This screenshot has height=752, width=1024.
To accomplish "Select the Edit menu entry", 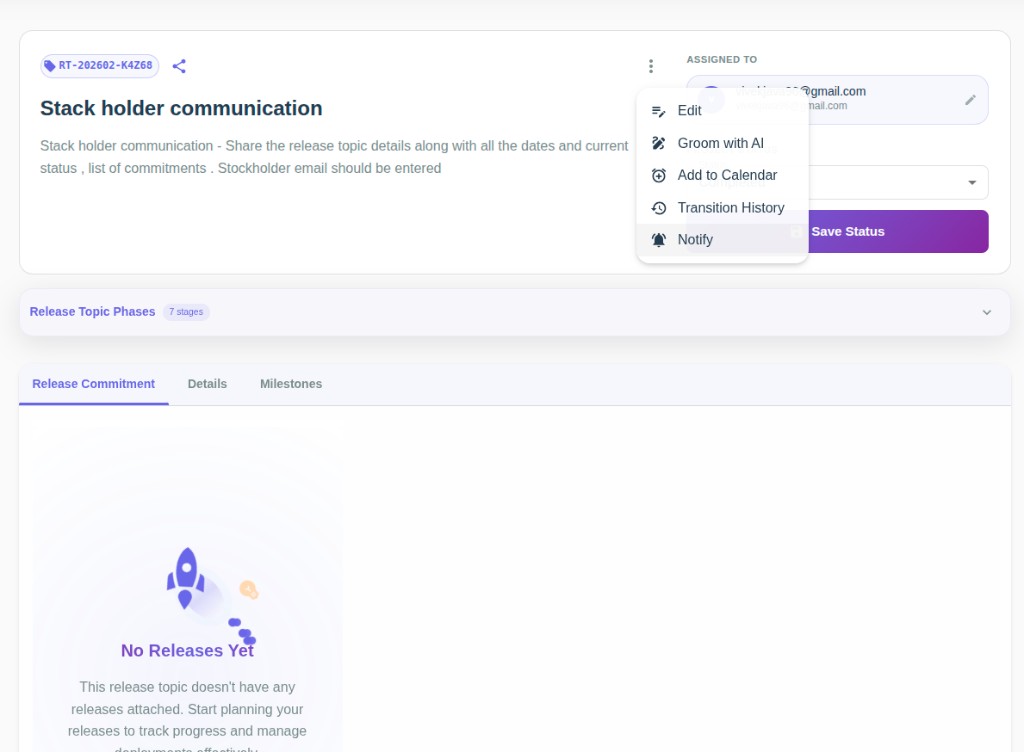I will coord(690,110).
